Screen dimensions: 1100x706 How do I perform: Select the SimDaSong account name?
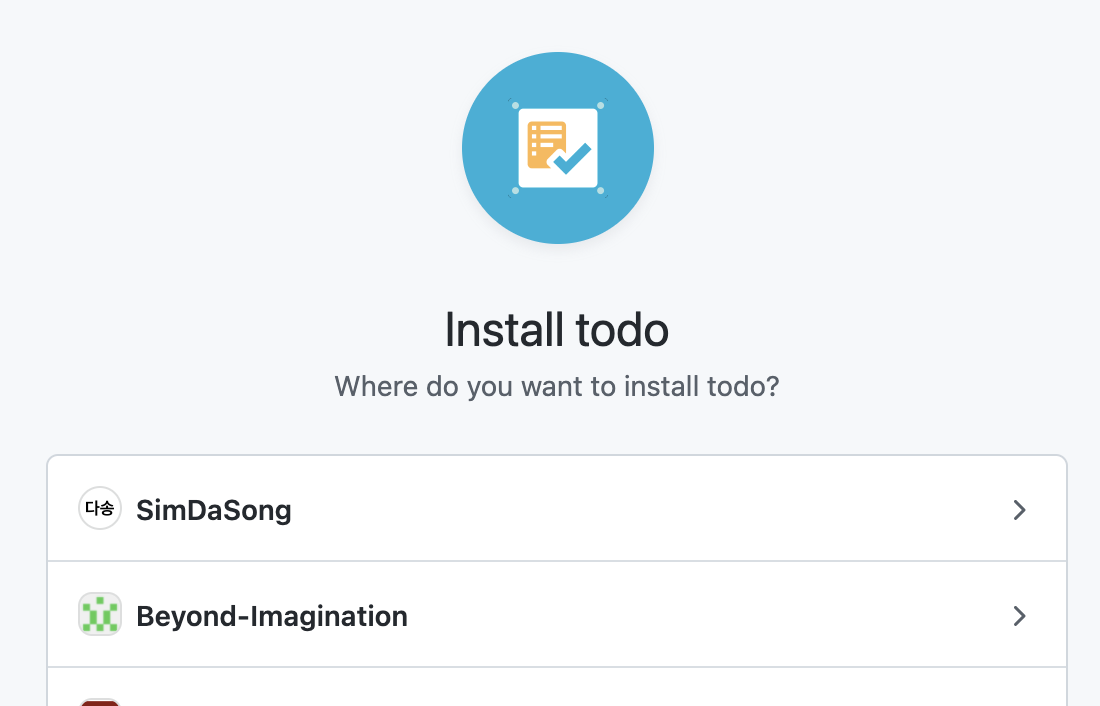point(214,510)
